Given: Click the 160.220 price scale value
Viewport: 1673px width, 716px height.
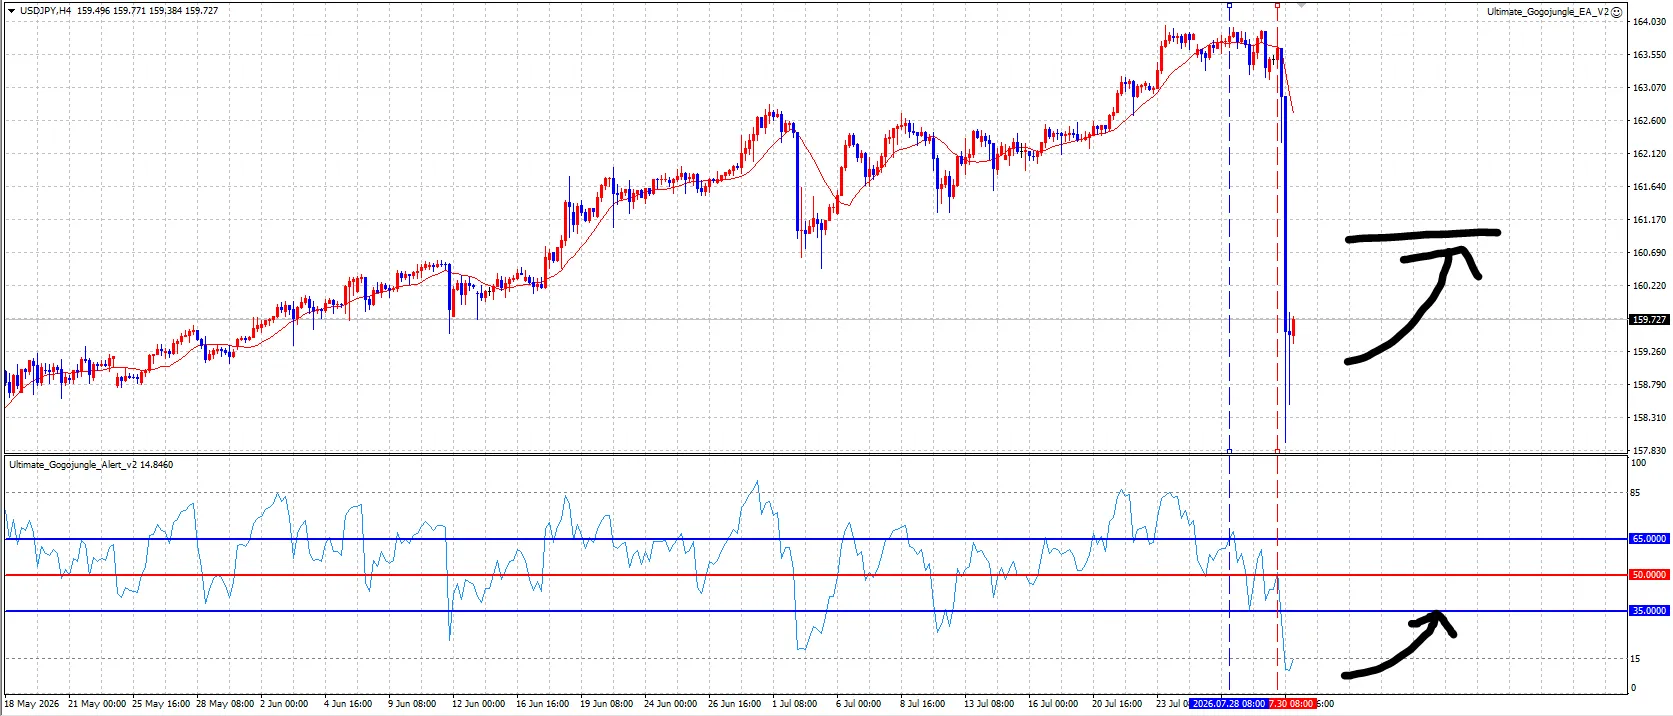Looking at the screenshot, I should click(x=1649, y=286).
